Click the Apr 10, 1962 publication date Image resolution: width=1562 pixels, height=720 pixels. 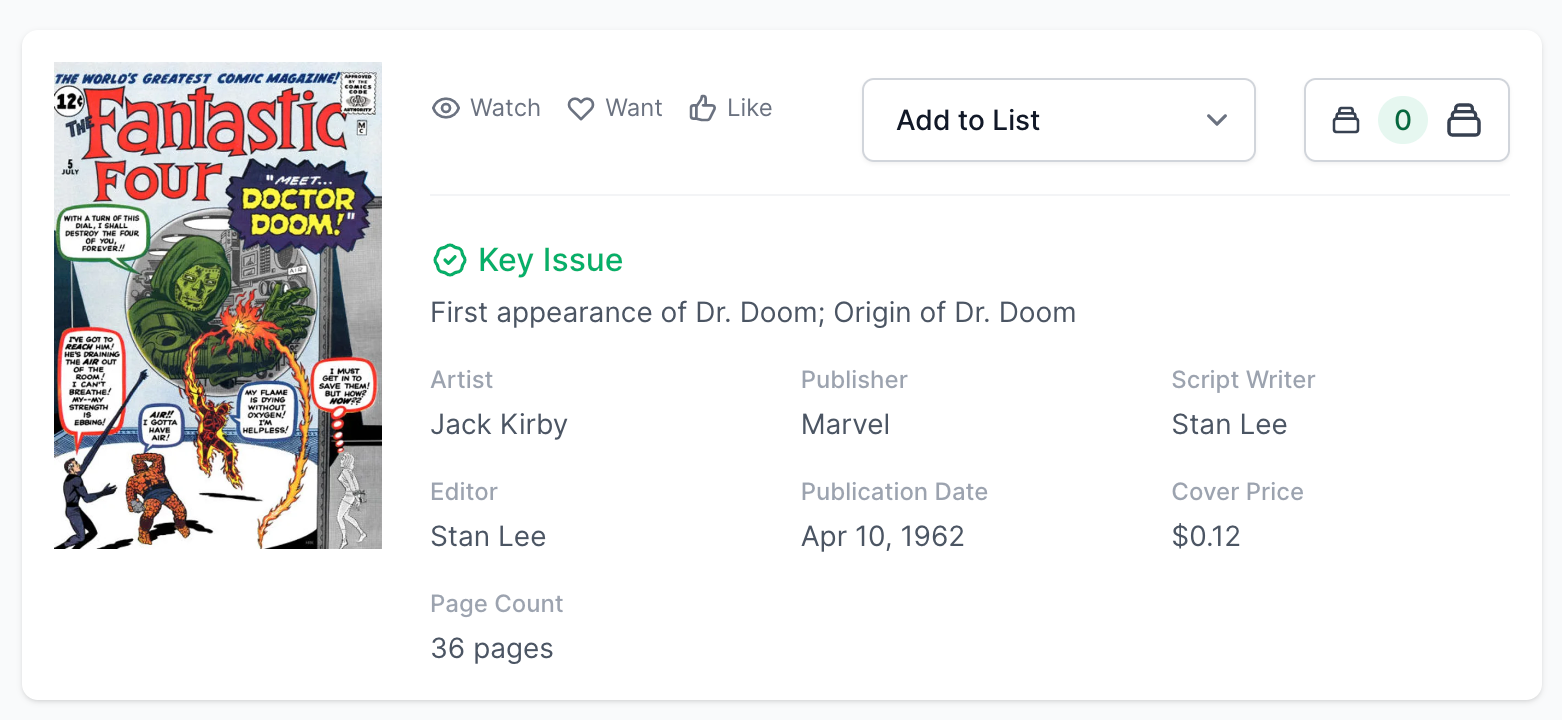click(x=882, y=536)
